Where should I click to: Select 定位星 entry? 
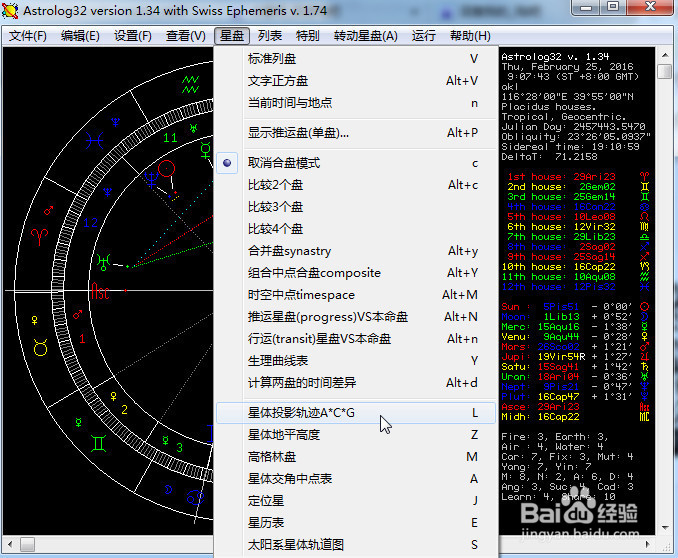[x=356, y=501]
